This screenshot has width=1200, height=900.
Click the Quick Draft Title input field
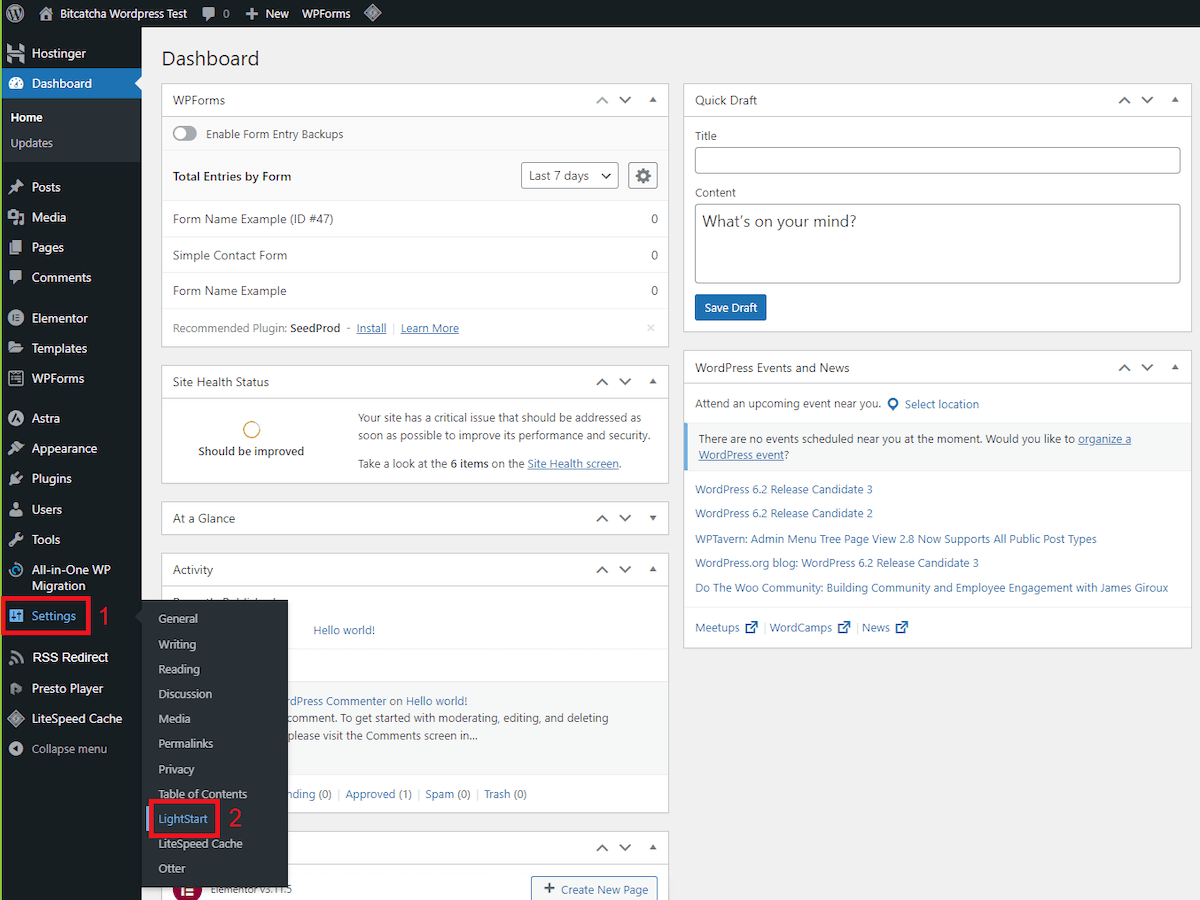tap(937, 160)
